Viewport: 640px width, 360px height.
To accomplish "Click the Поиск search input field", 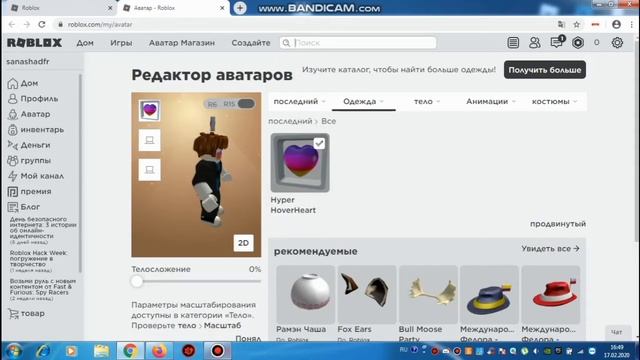I will click(358, 43).
